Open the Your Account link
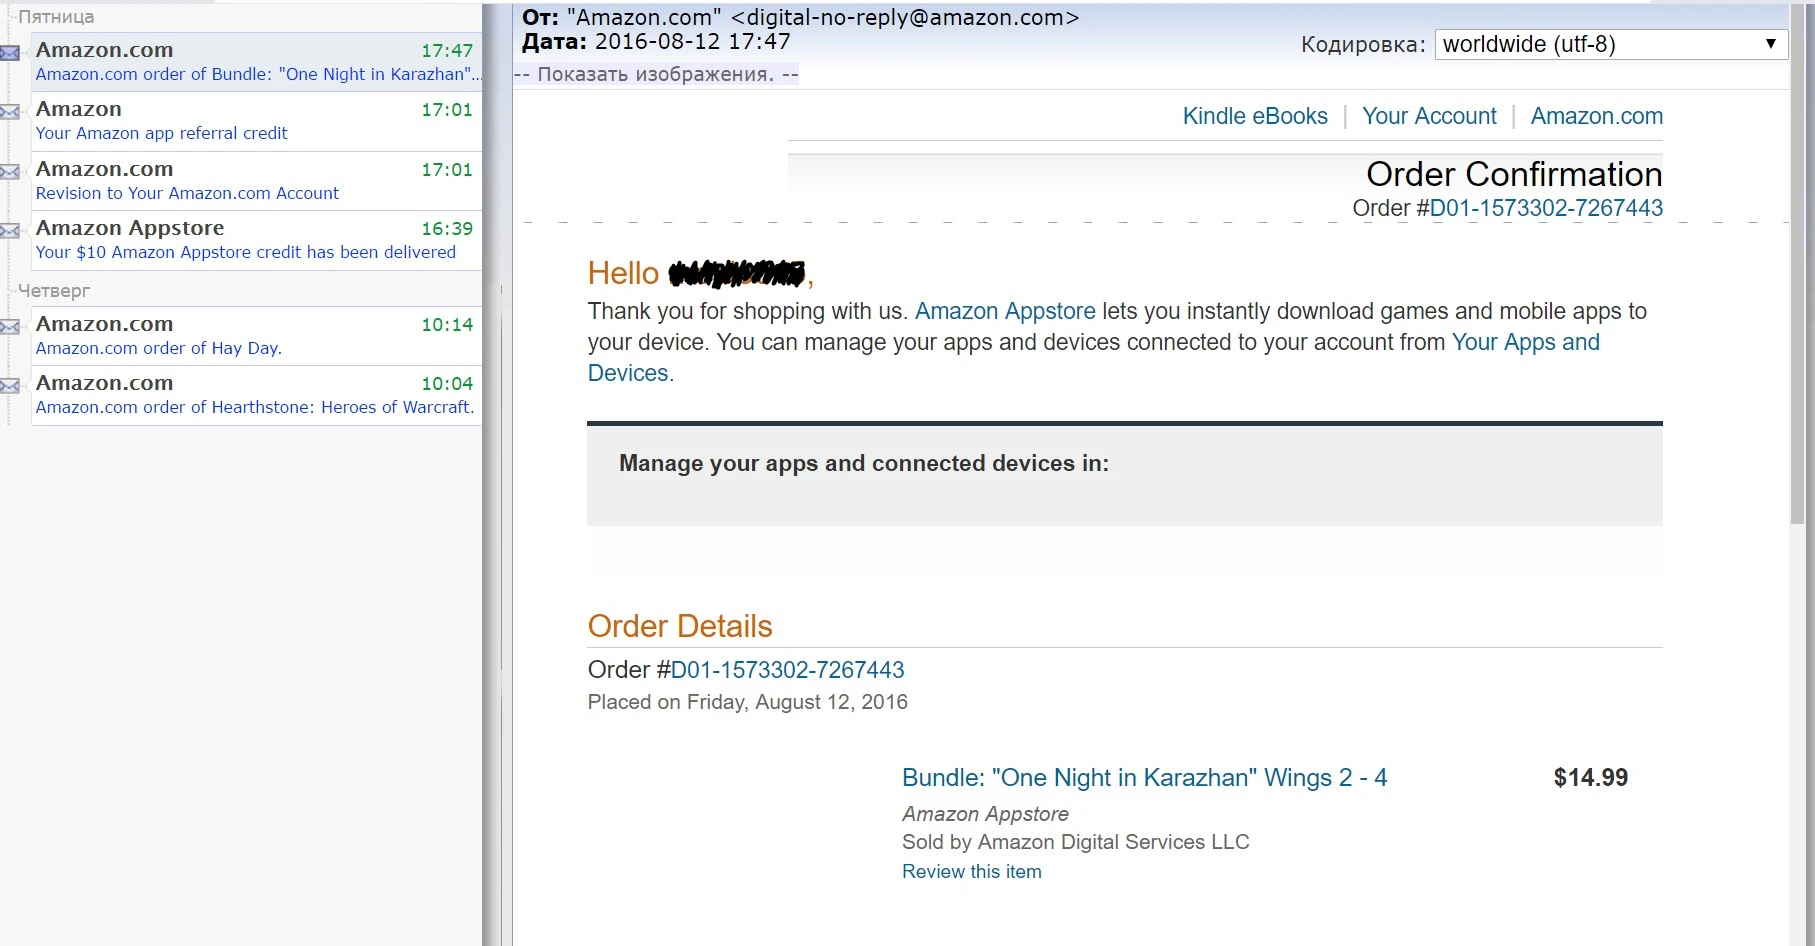 [x=1429, y=116]
